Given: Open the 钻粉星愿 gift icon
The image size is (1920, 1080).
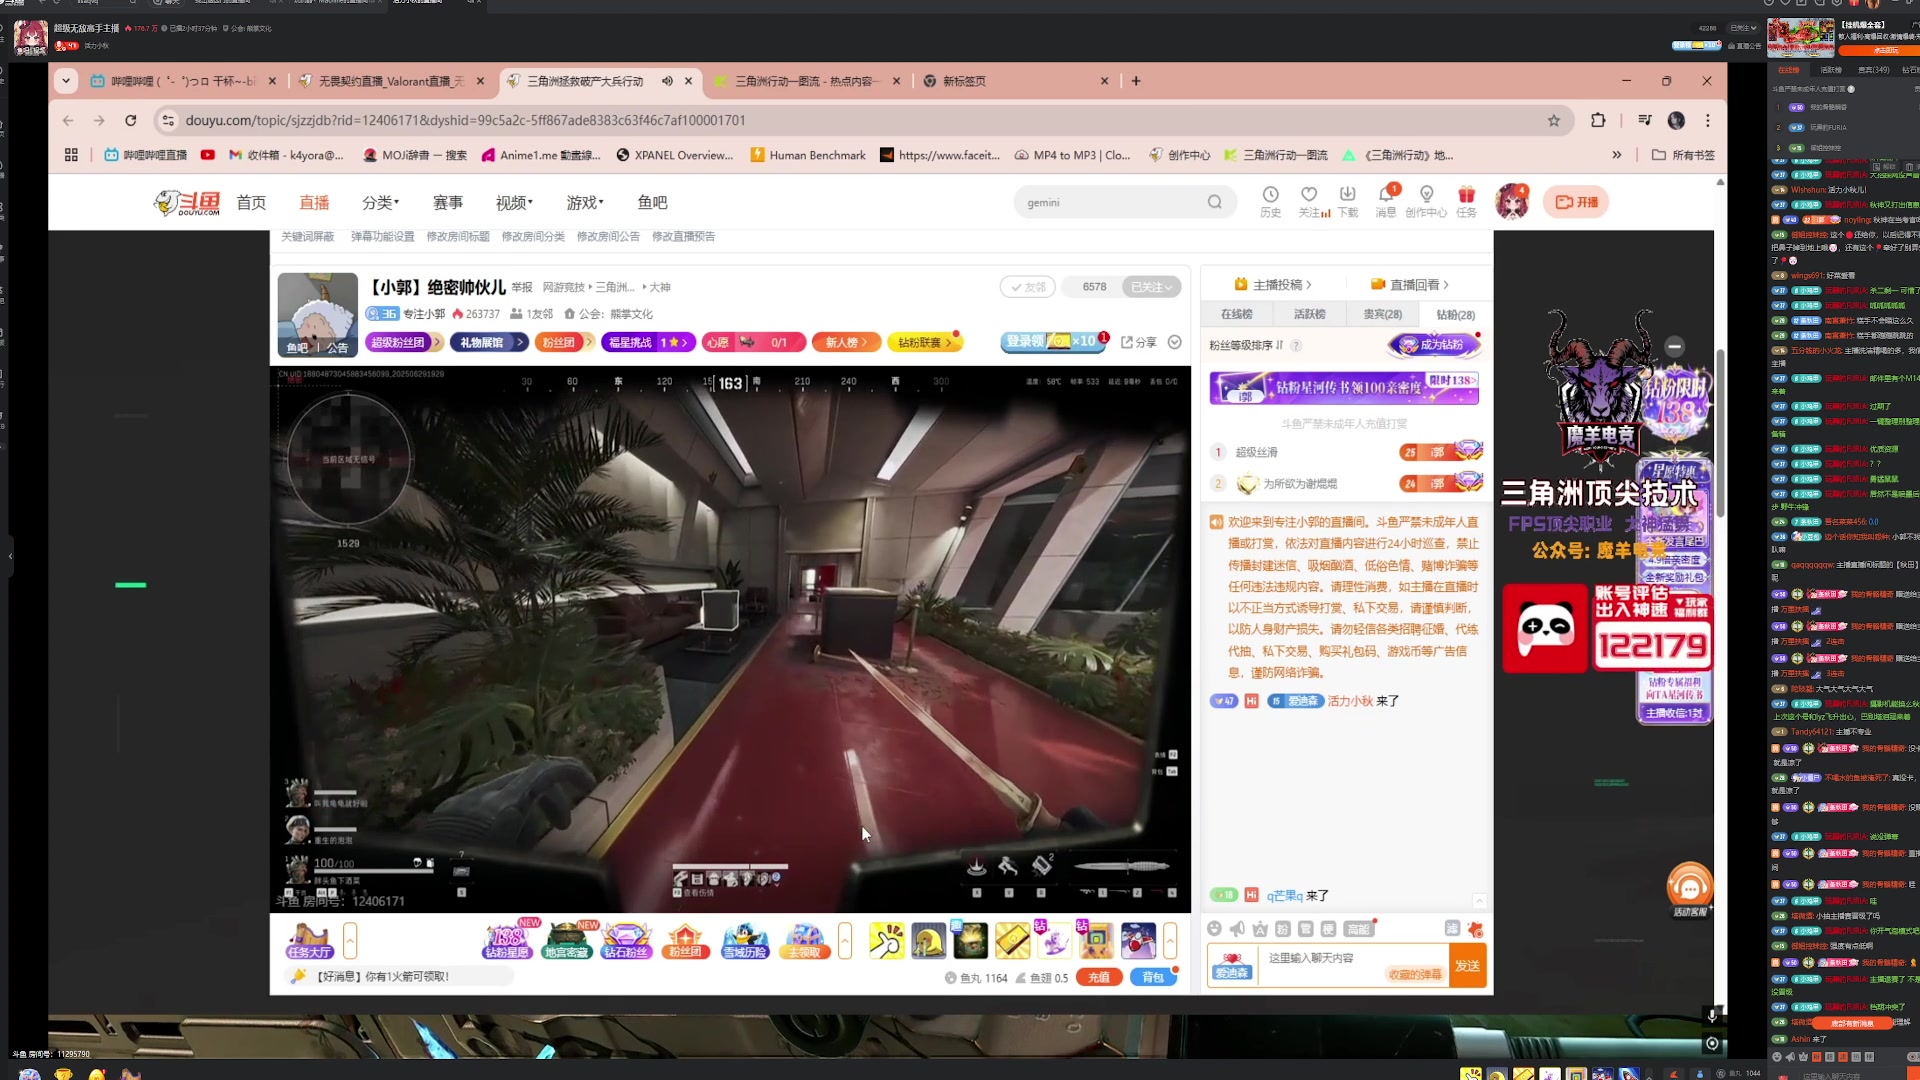Looking at the screenshot, I should 507,941.
